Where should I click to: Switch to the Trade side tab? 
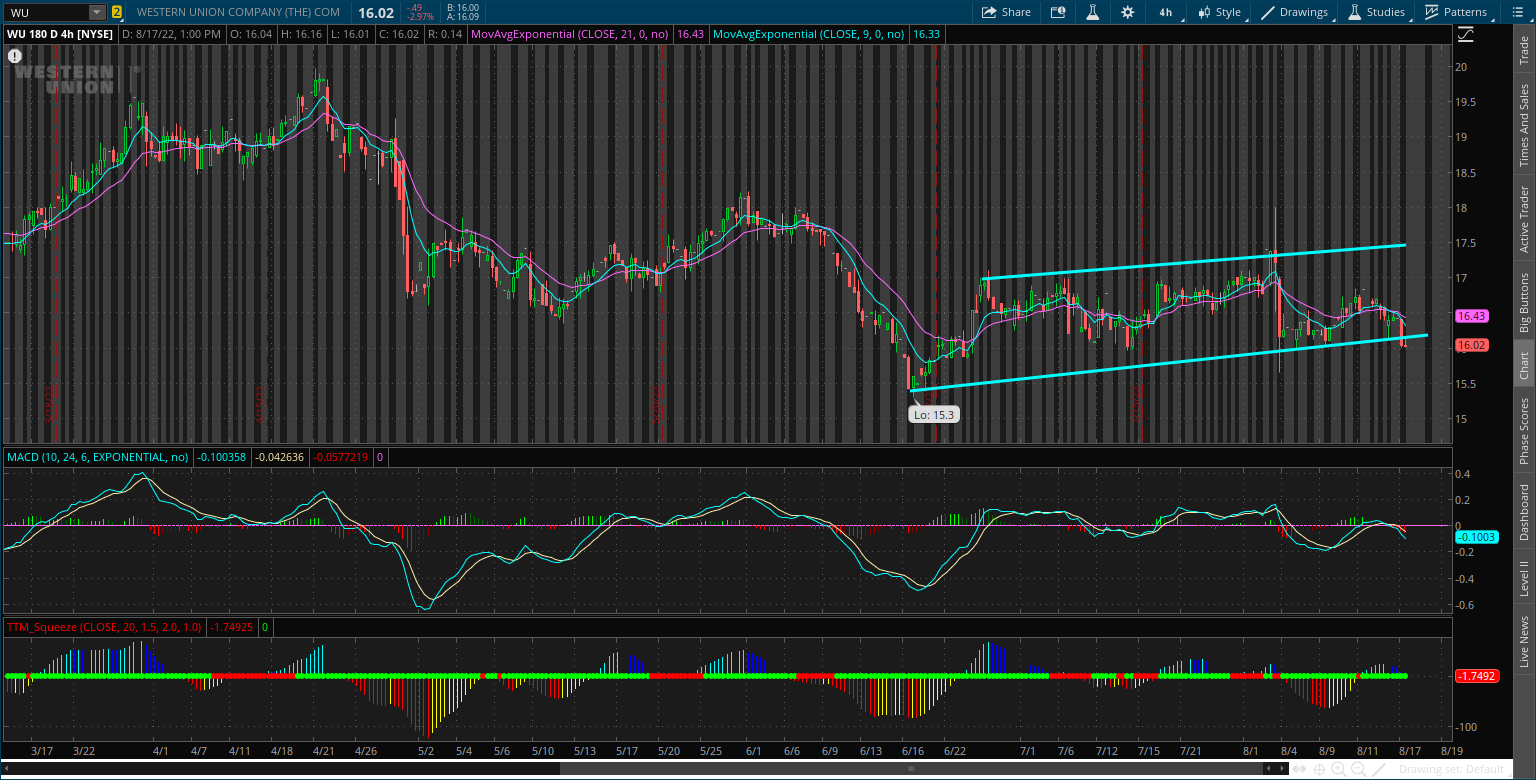pos(1524,50)
